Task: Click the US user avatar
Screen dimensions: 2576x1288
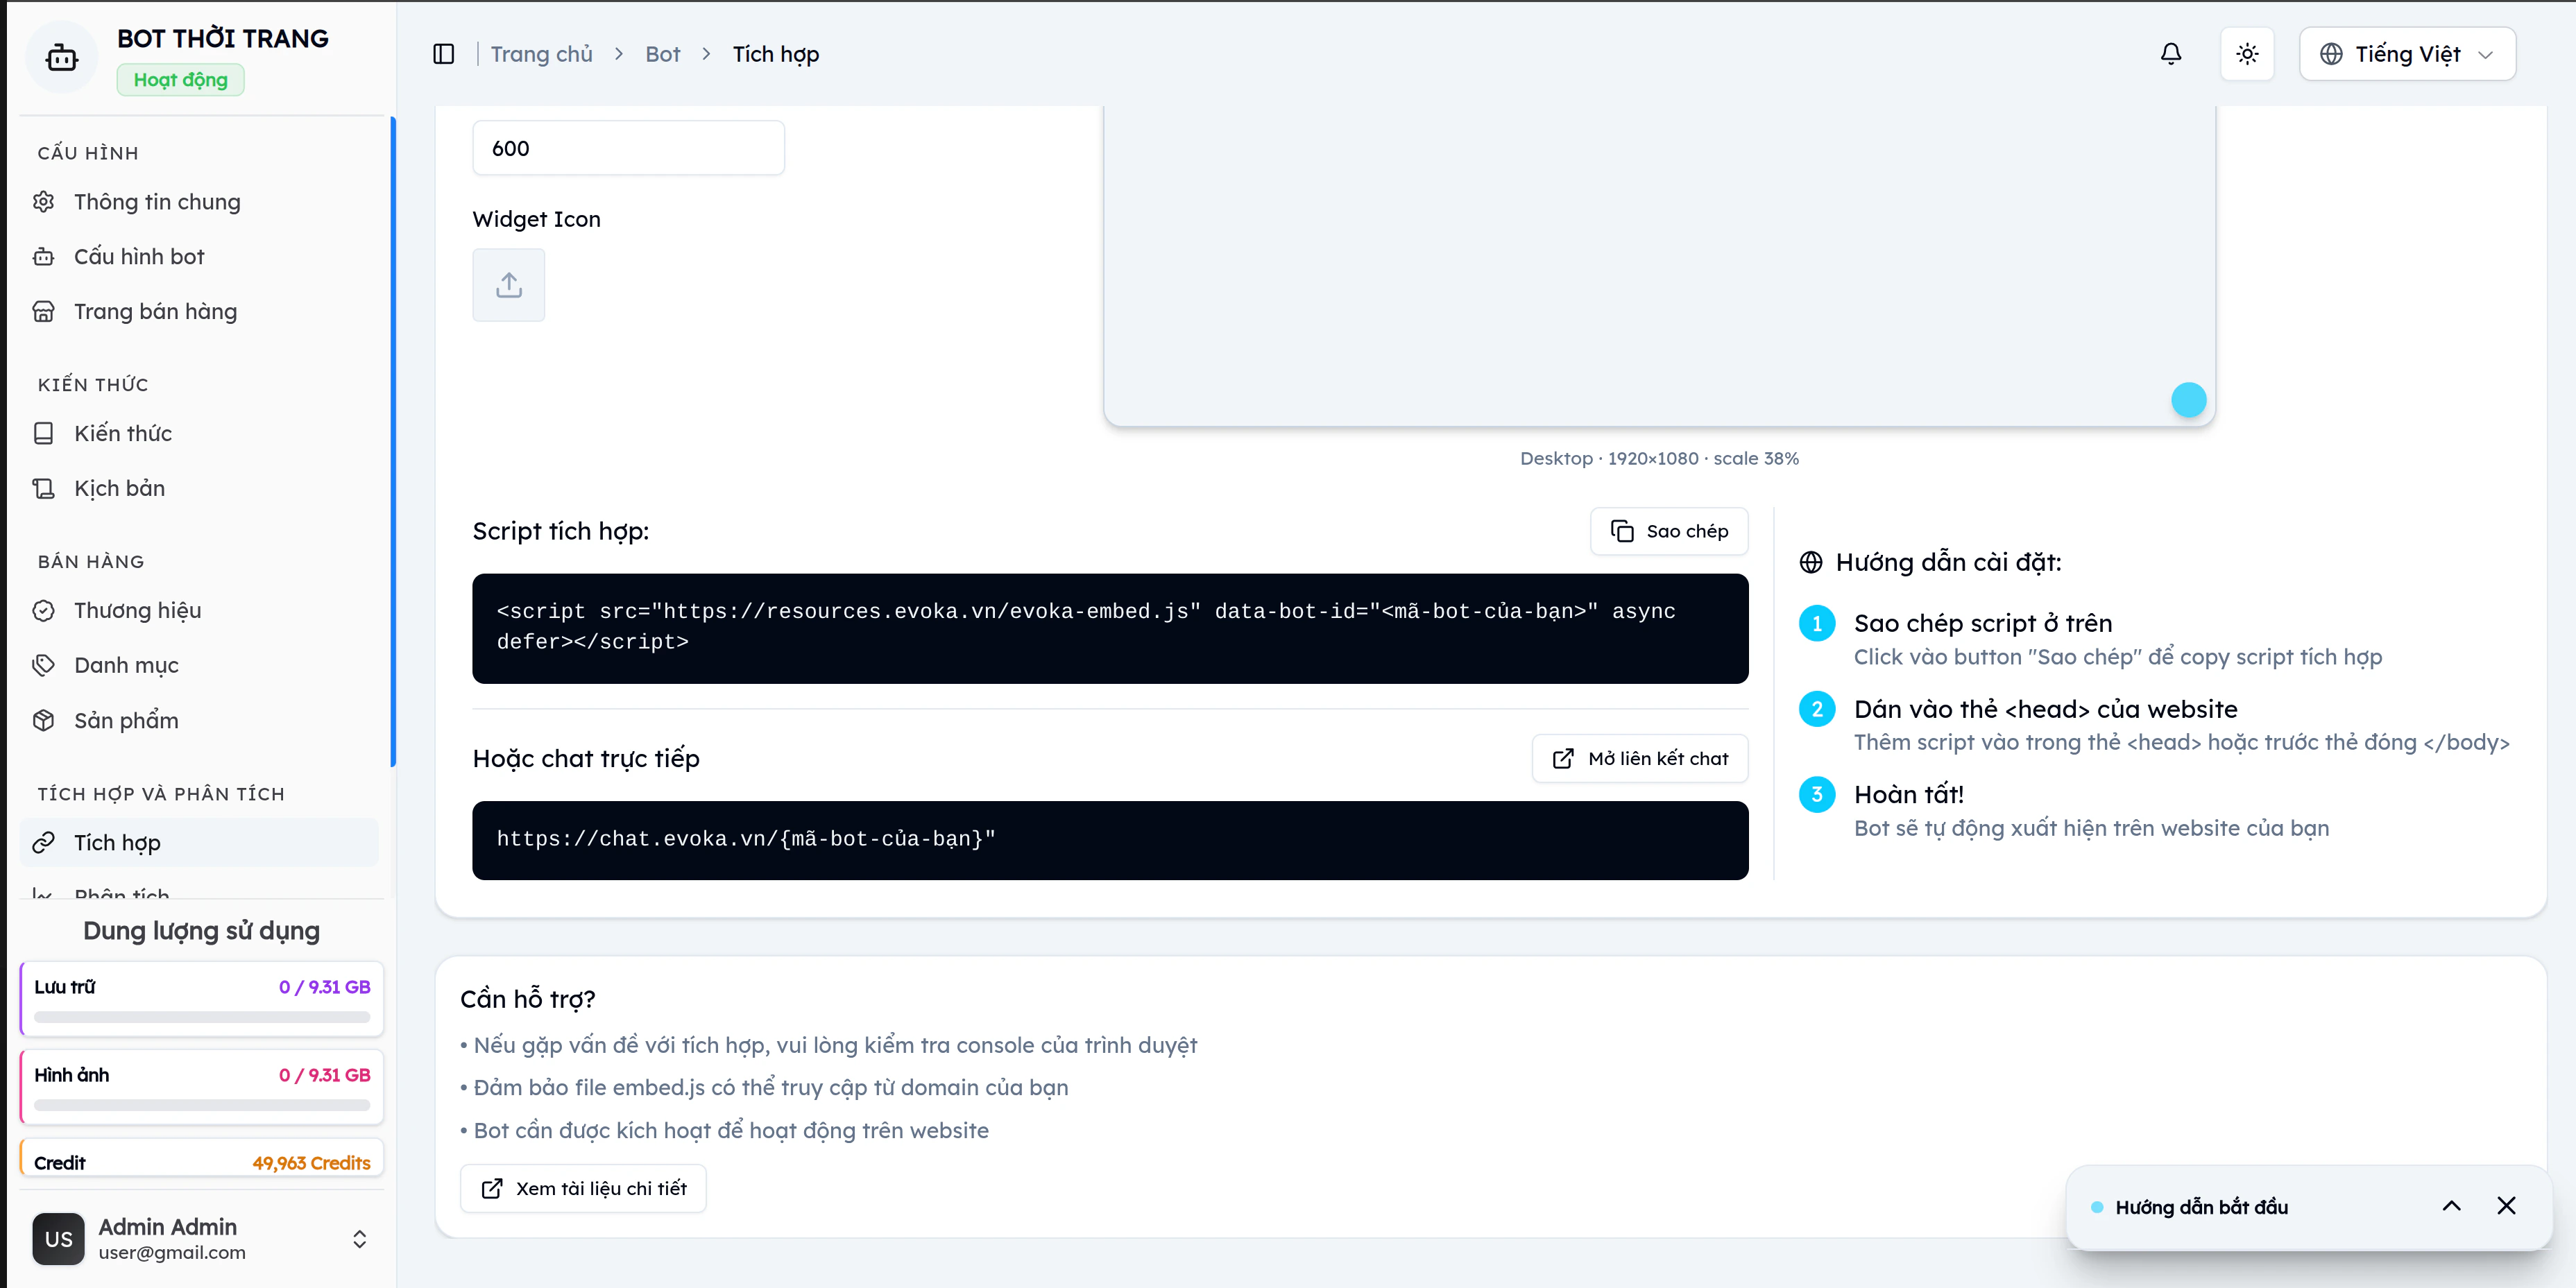Action: pyautogui.click(x=58, y=1239)
